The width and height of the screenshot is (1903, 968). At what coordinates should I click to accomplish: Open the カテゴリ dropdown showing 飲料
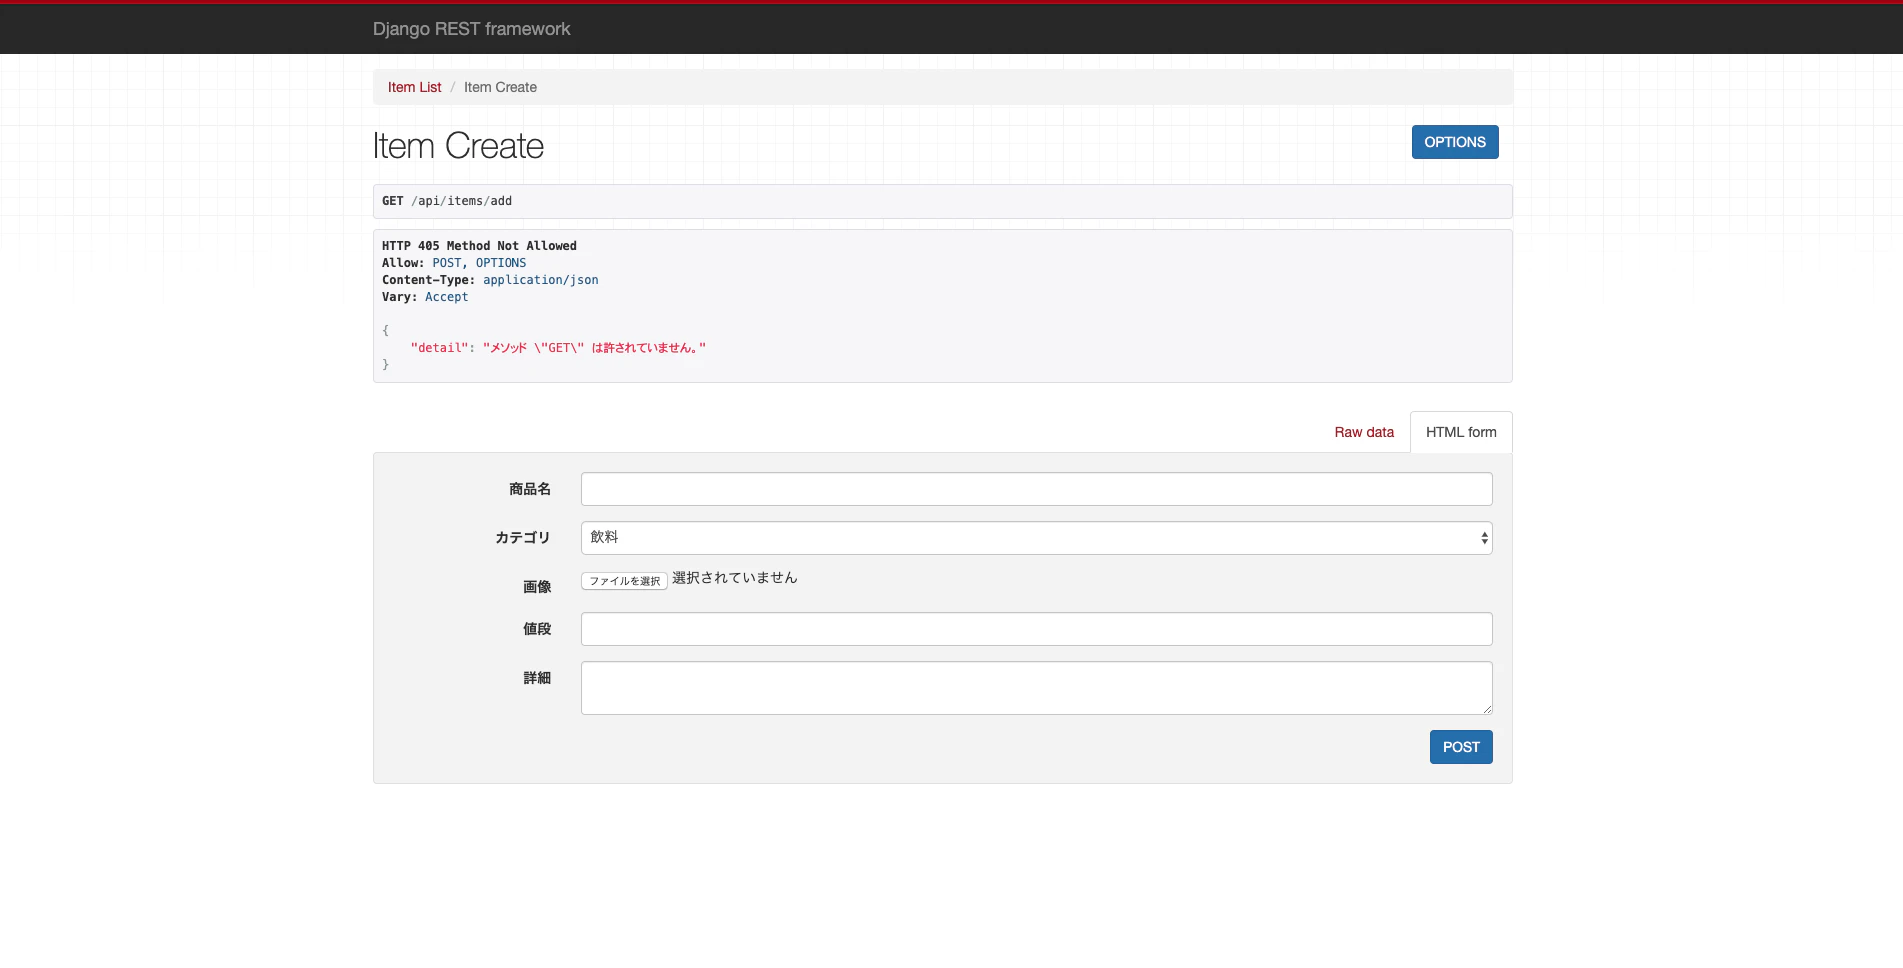click(1036, 538)
